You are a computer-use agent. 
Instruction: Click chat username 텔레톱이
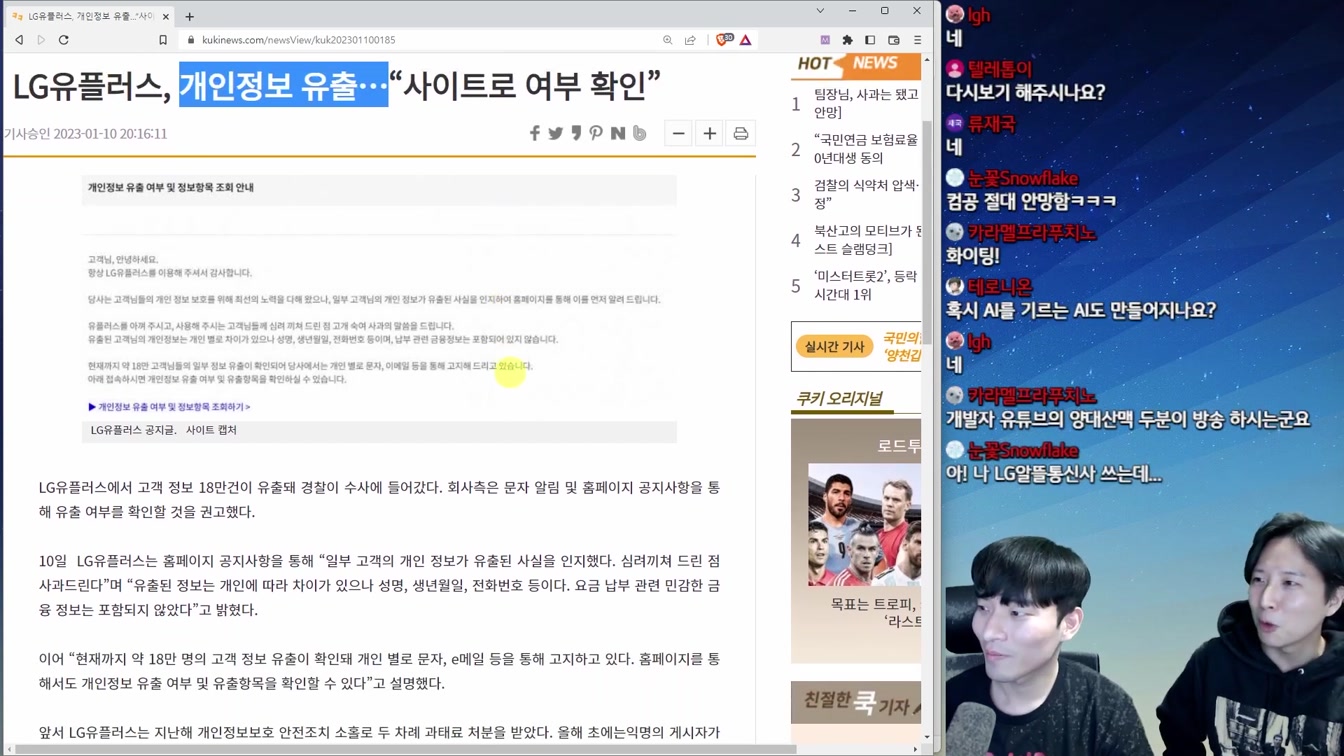click(x=1000, y=69)
